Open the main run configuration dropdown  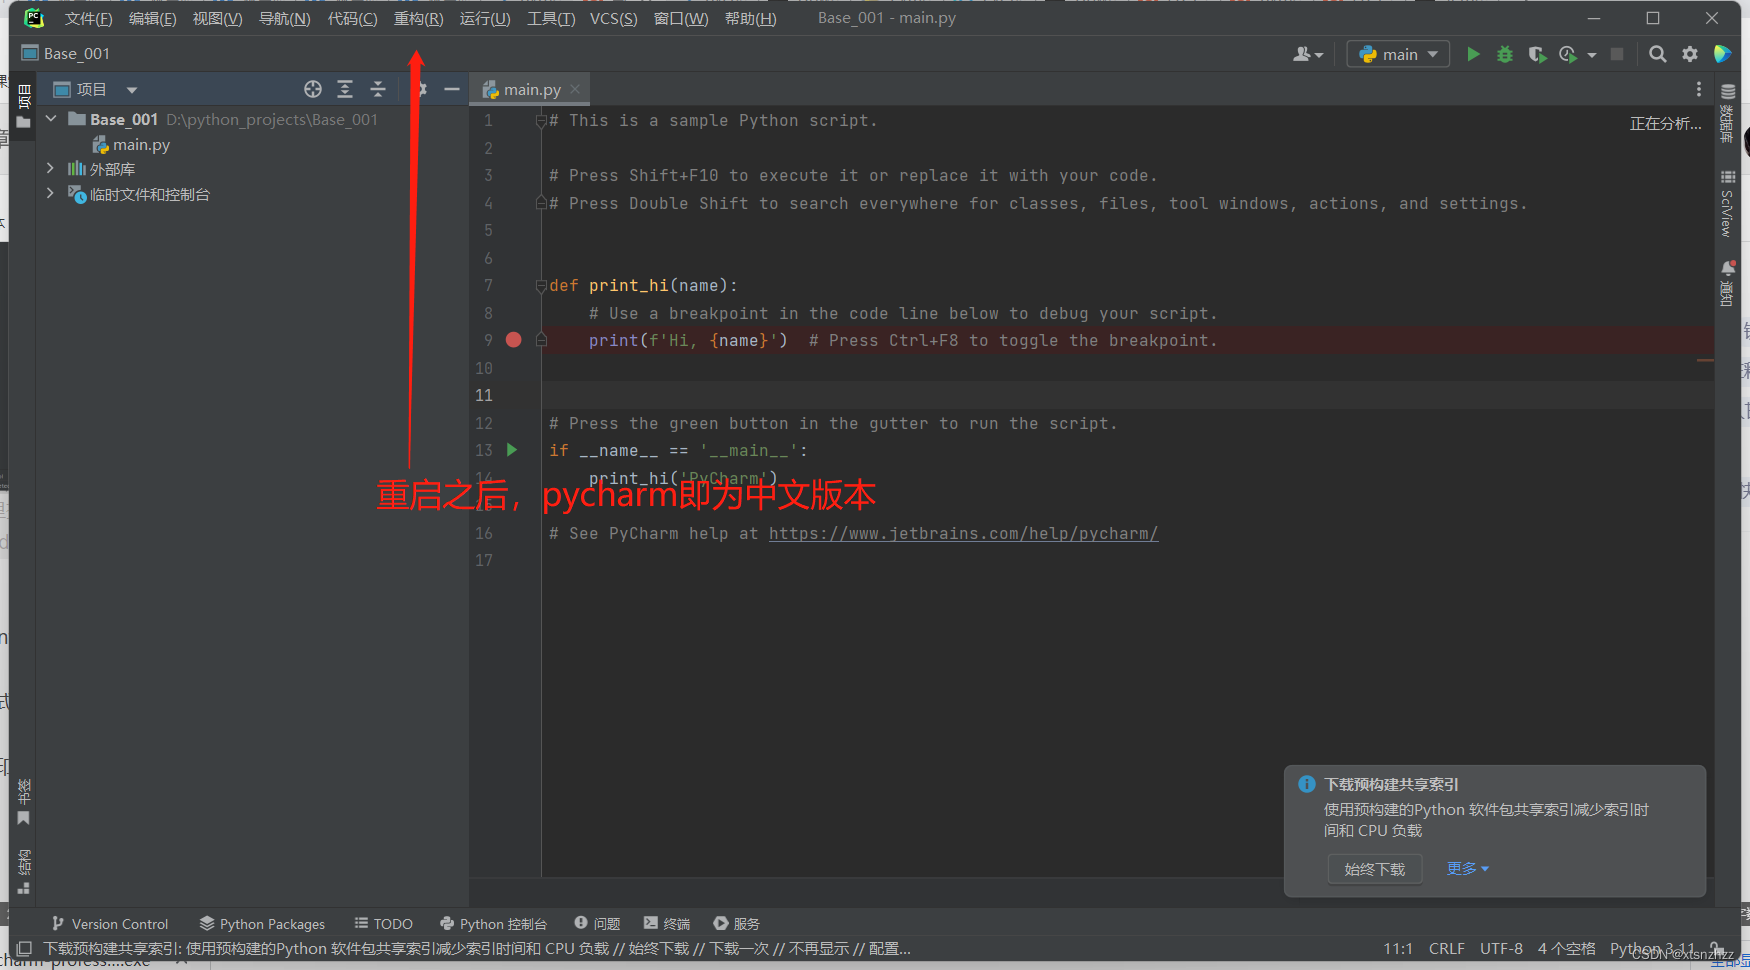[x=1399, y=54]
